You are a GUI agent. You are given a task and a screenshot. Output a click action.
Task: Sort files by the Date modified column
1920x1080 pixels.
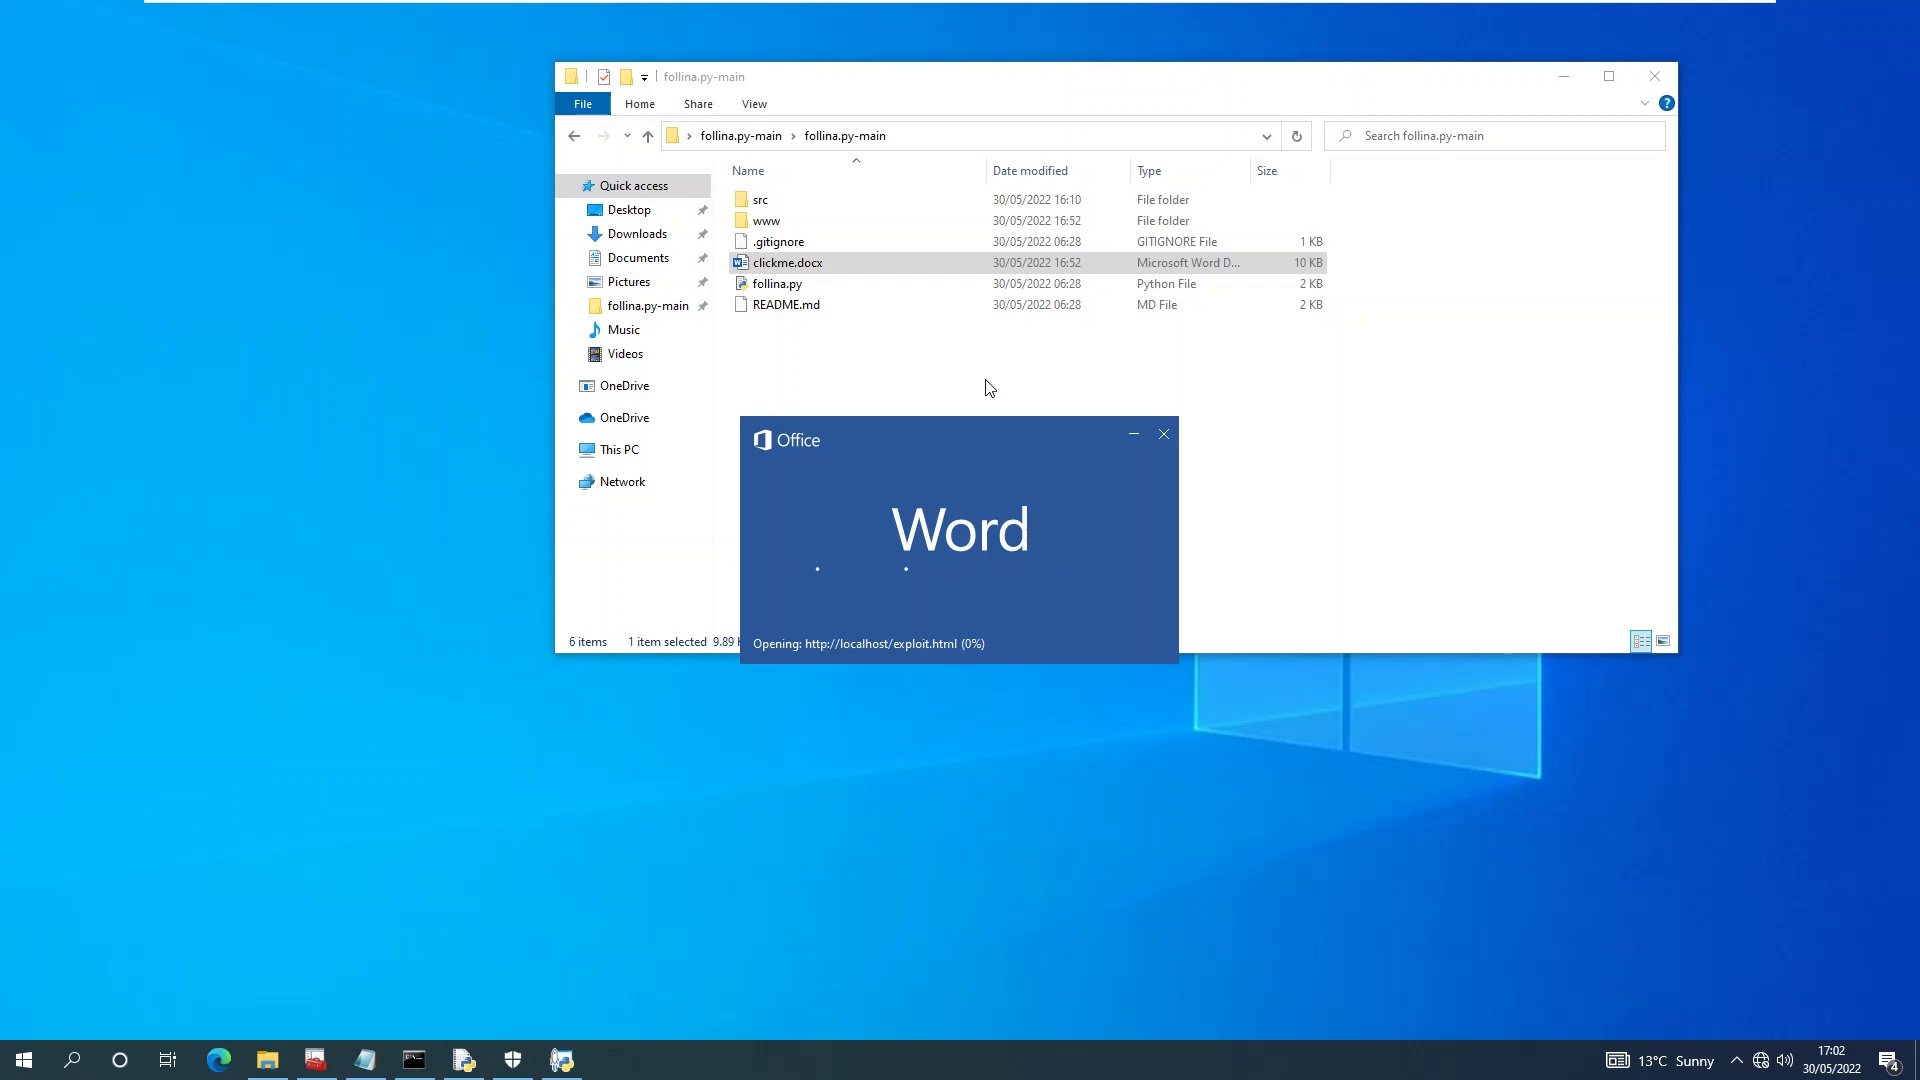click(x=1030, y=171)
